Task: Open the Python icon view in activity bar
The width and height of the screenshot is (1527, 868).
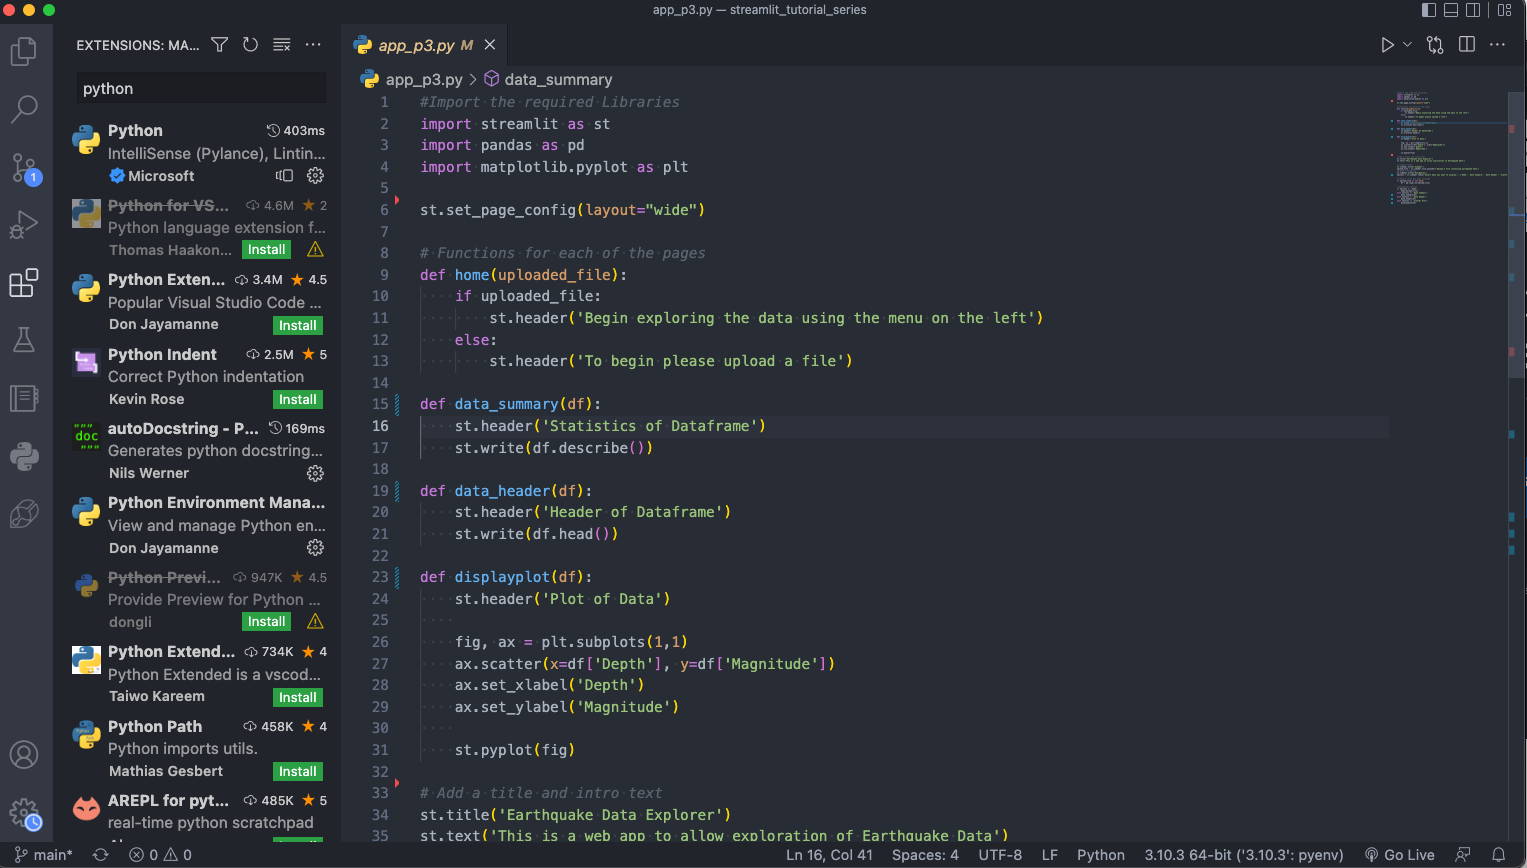Action: click(x=24, y=457)
